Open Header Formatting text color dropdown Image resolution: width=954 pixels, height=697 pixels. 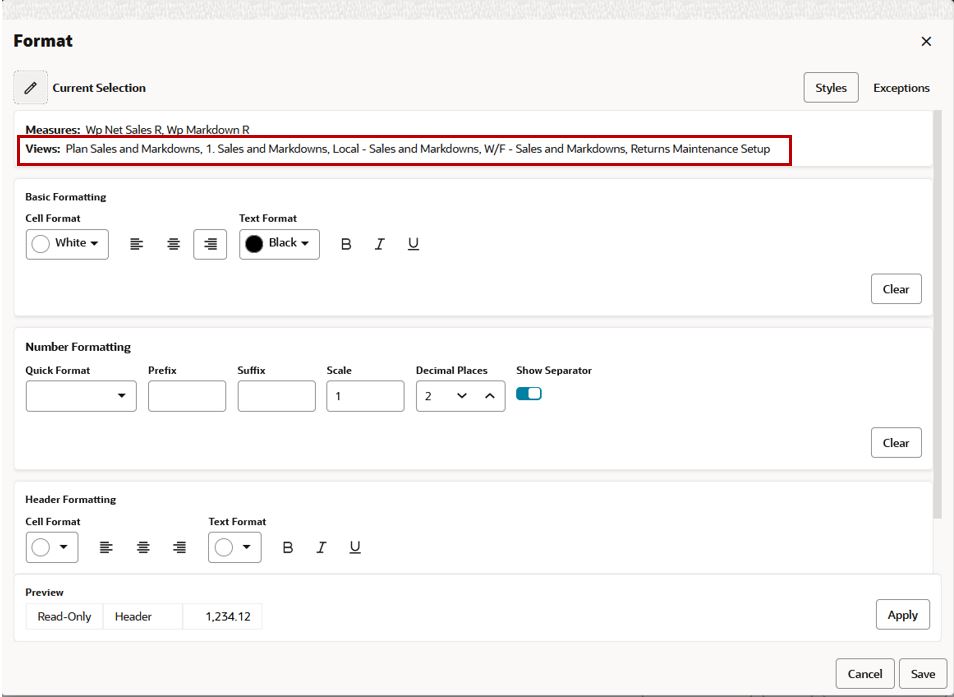coord(235,547)
